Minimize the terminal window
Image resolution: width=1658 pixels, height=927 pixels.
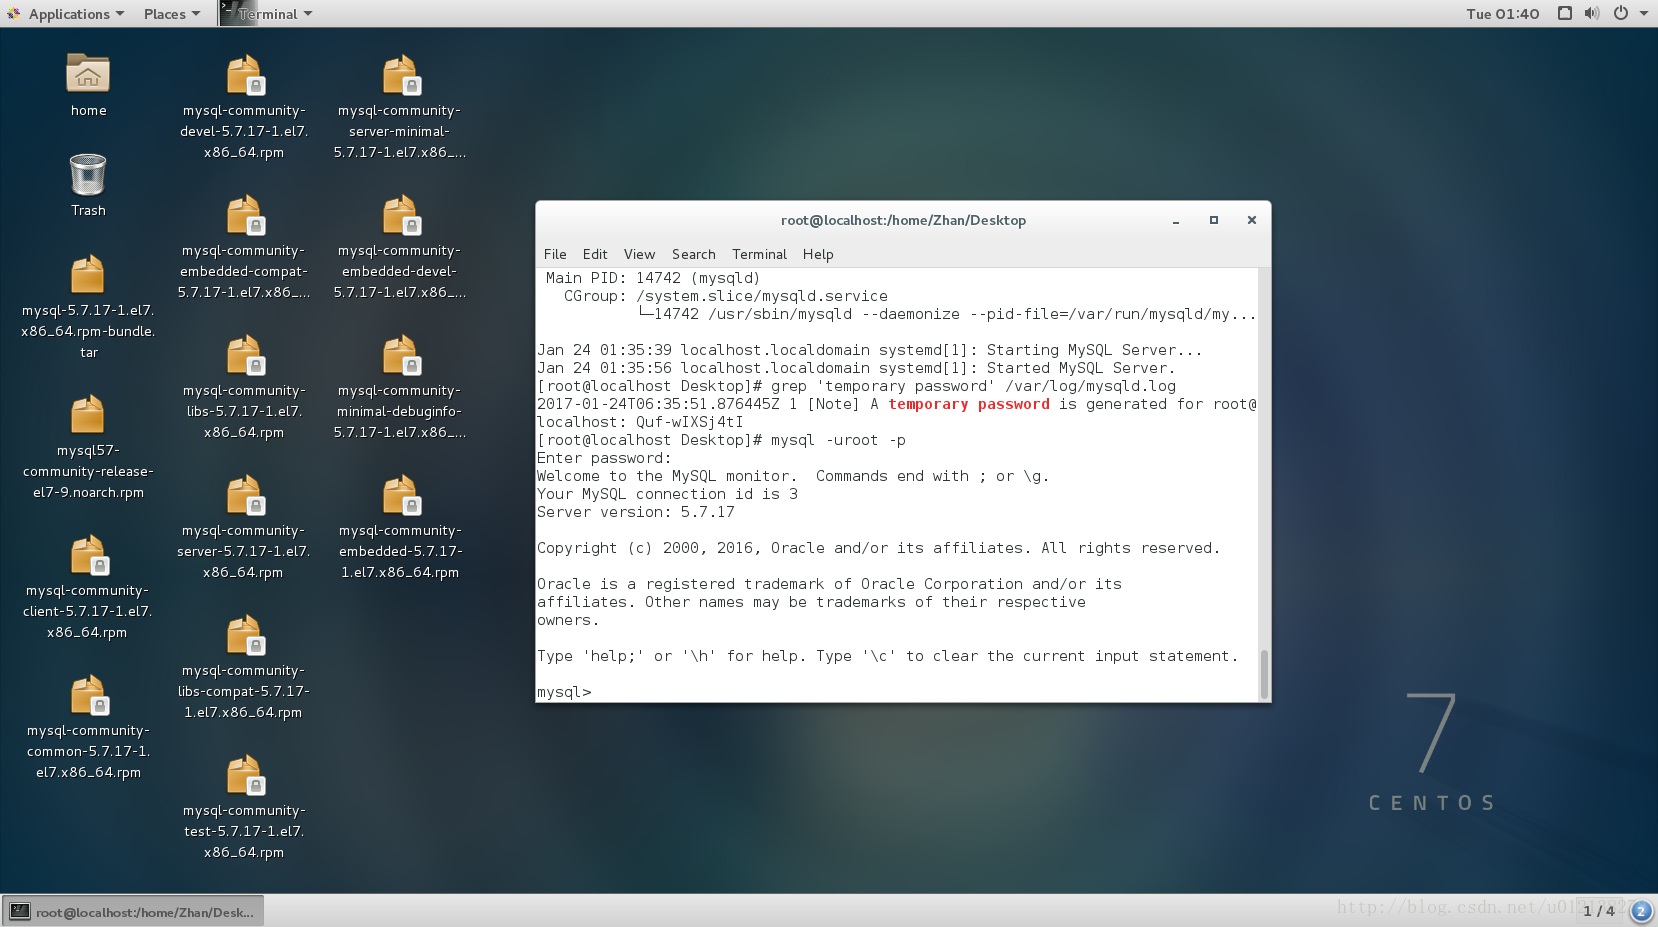pos(1176,220)
